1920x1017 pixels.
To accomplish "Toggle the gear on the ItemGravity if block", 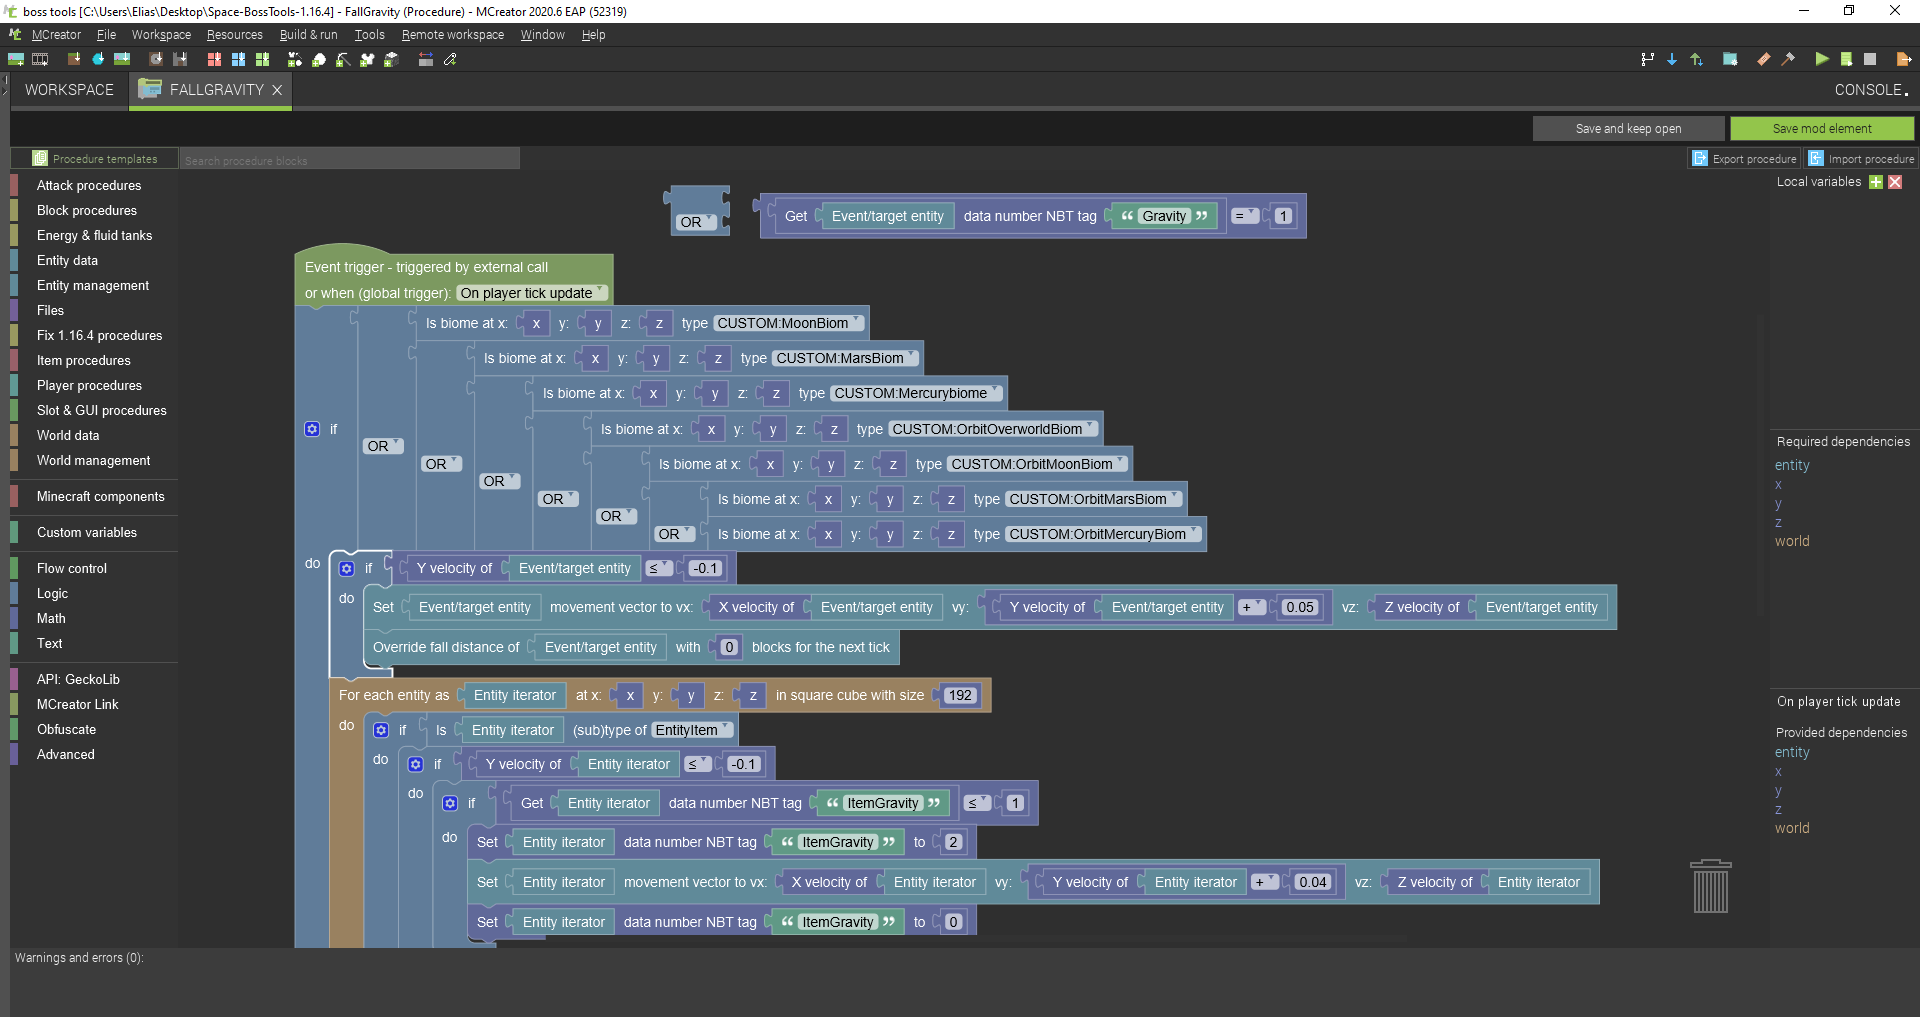I will [449, 803].
